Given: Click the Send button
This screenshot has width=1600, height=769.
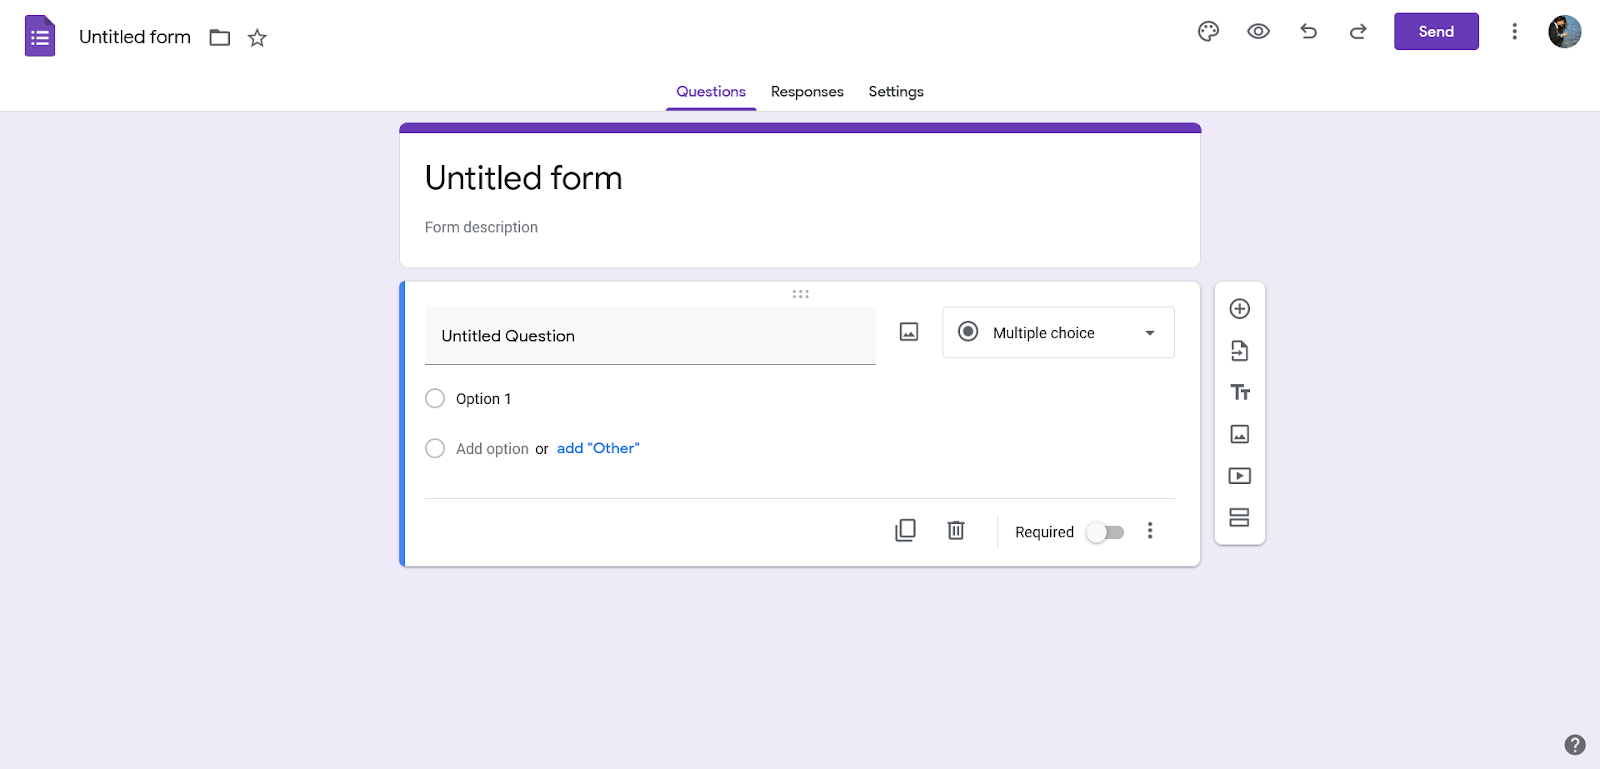Looking at the screenshot, I should click(1436, 31).
